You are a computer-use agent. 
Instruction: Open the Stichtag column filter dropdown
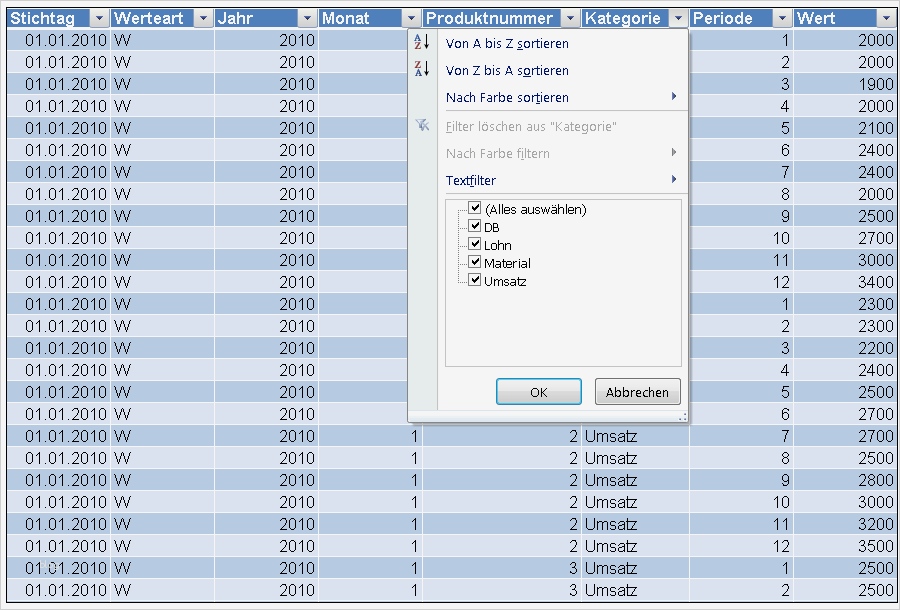[97, 17]
